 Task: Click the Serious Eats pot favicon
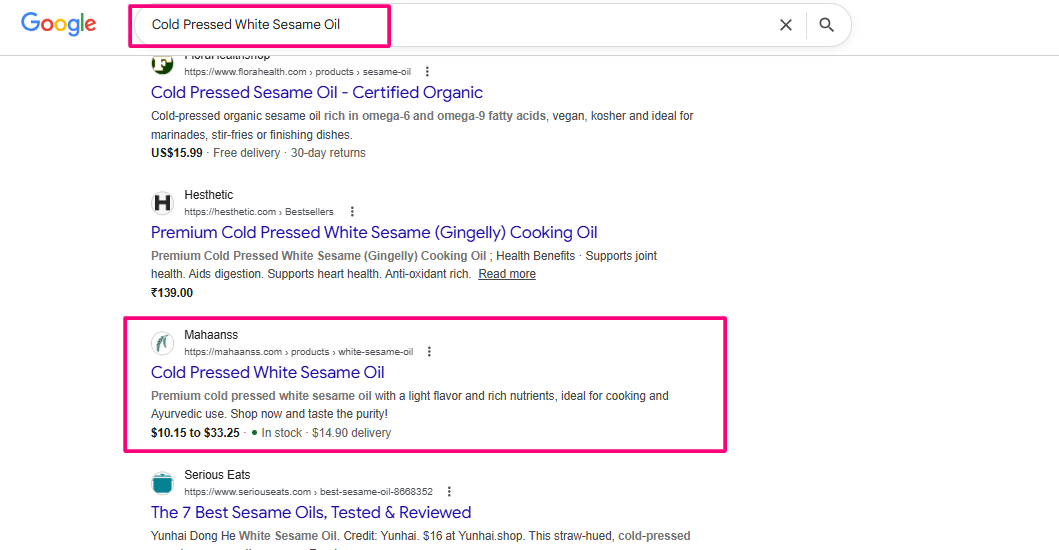click(x=162, y=482)
